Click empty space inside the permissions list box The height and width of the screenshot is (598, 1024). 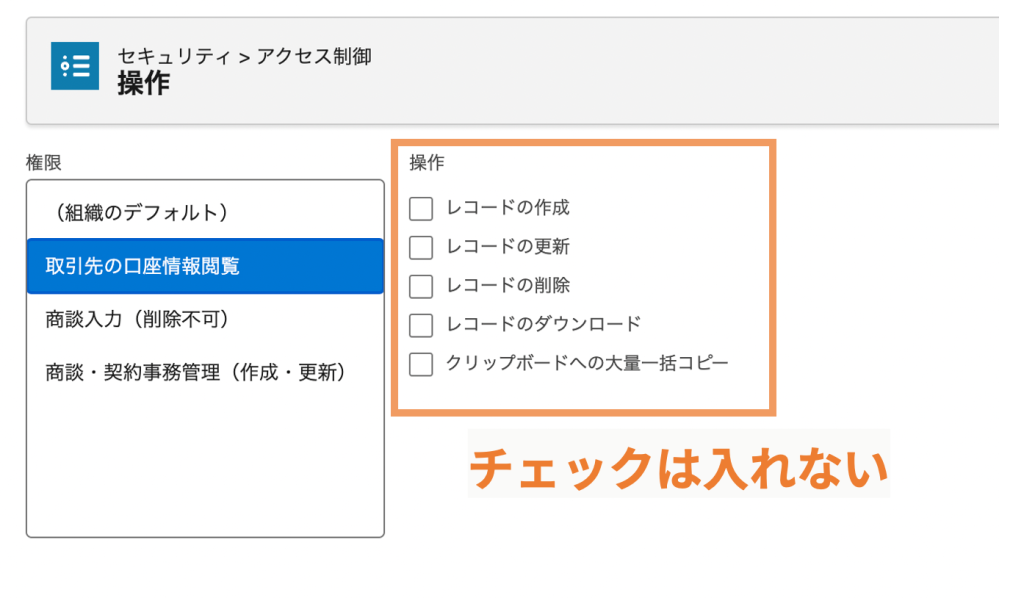[x=205, y=467]
